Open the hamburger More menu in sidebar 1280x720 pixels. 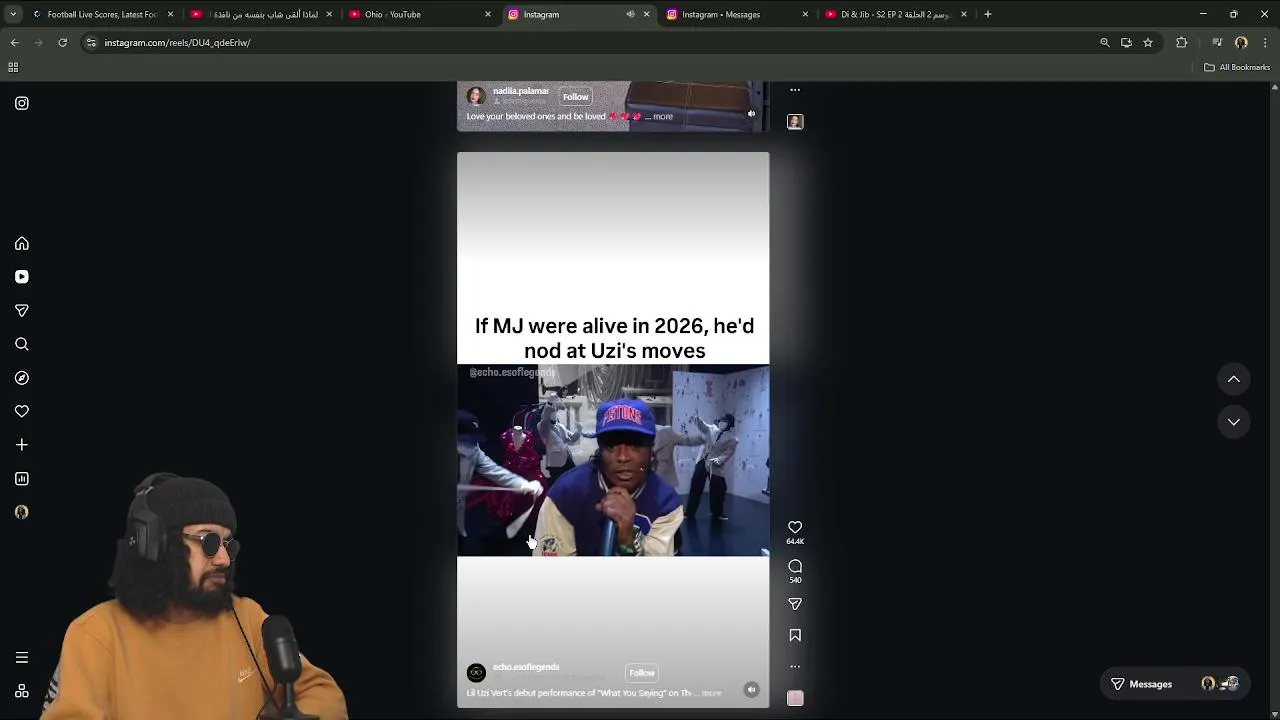22,658
